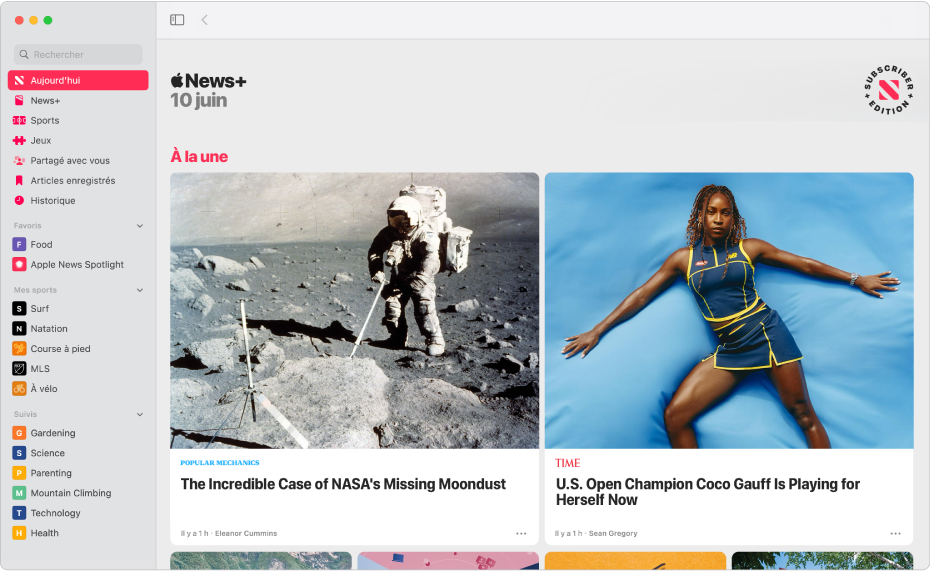Open more options for NASA Moondust article
Screen dimensions: 931x572
click(x=521, y=533)
